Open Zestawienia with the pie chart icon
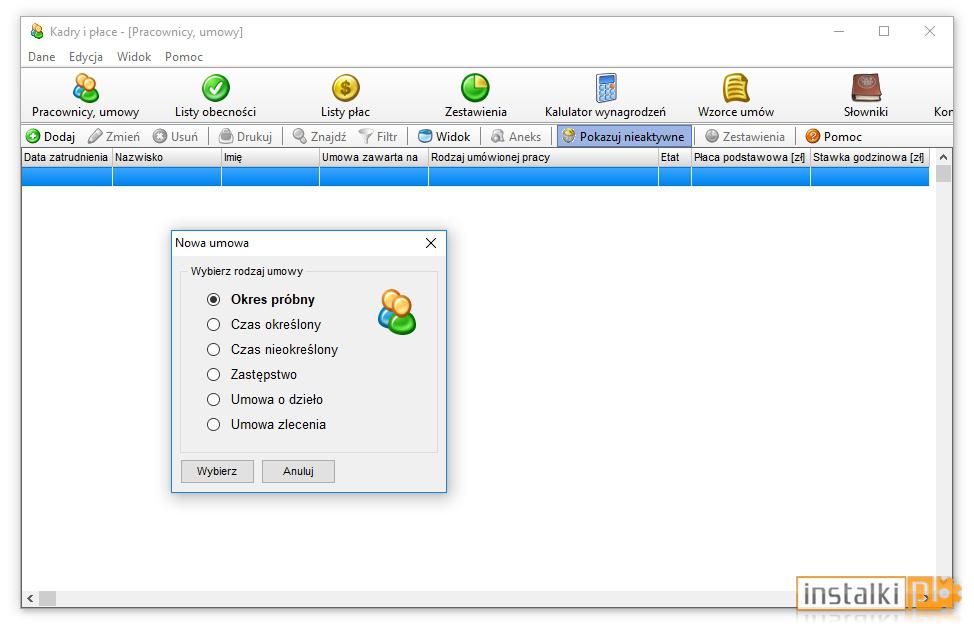Viewport: 974px width, 631px height. click(x=475, y=88)
